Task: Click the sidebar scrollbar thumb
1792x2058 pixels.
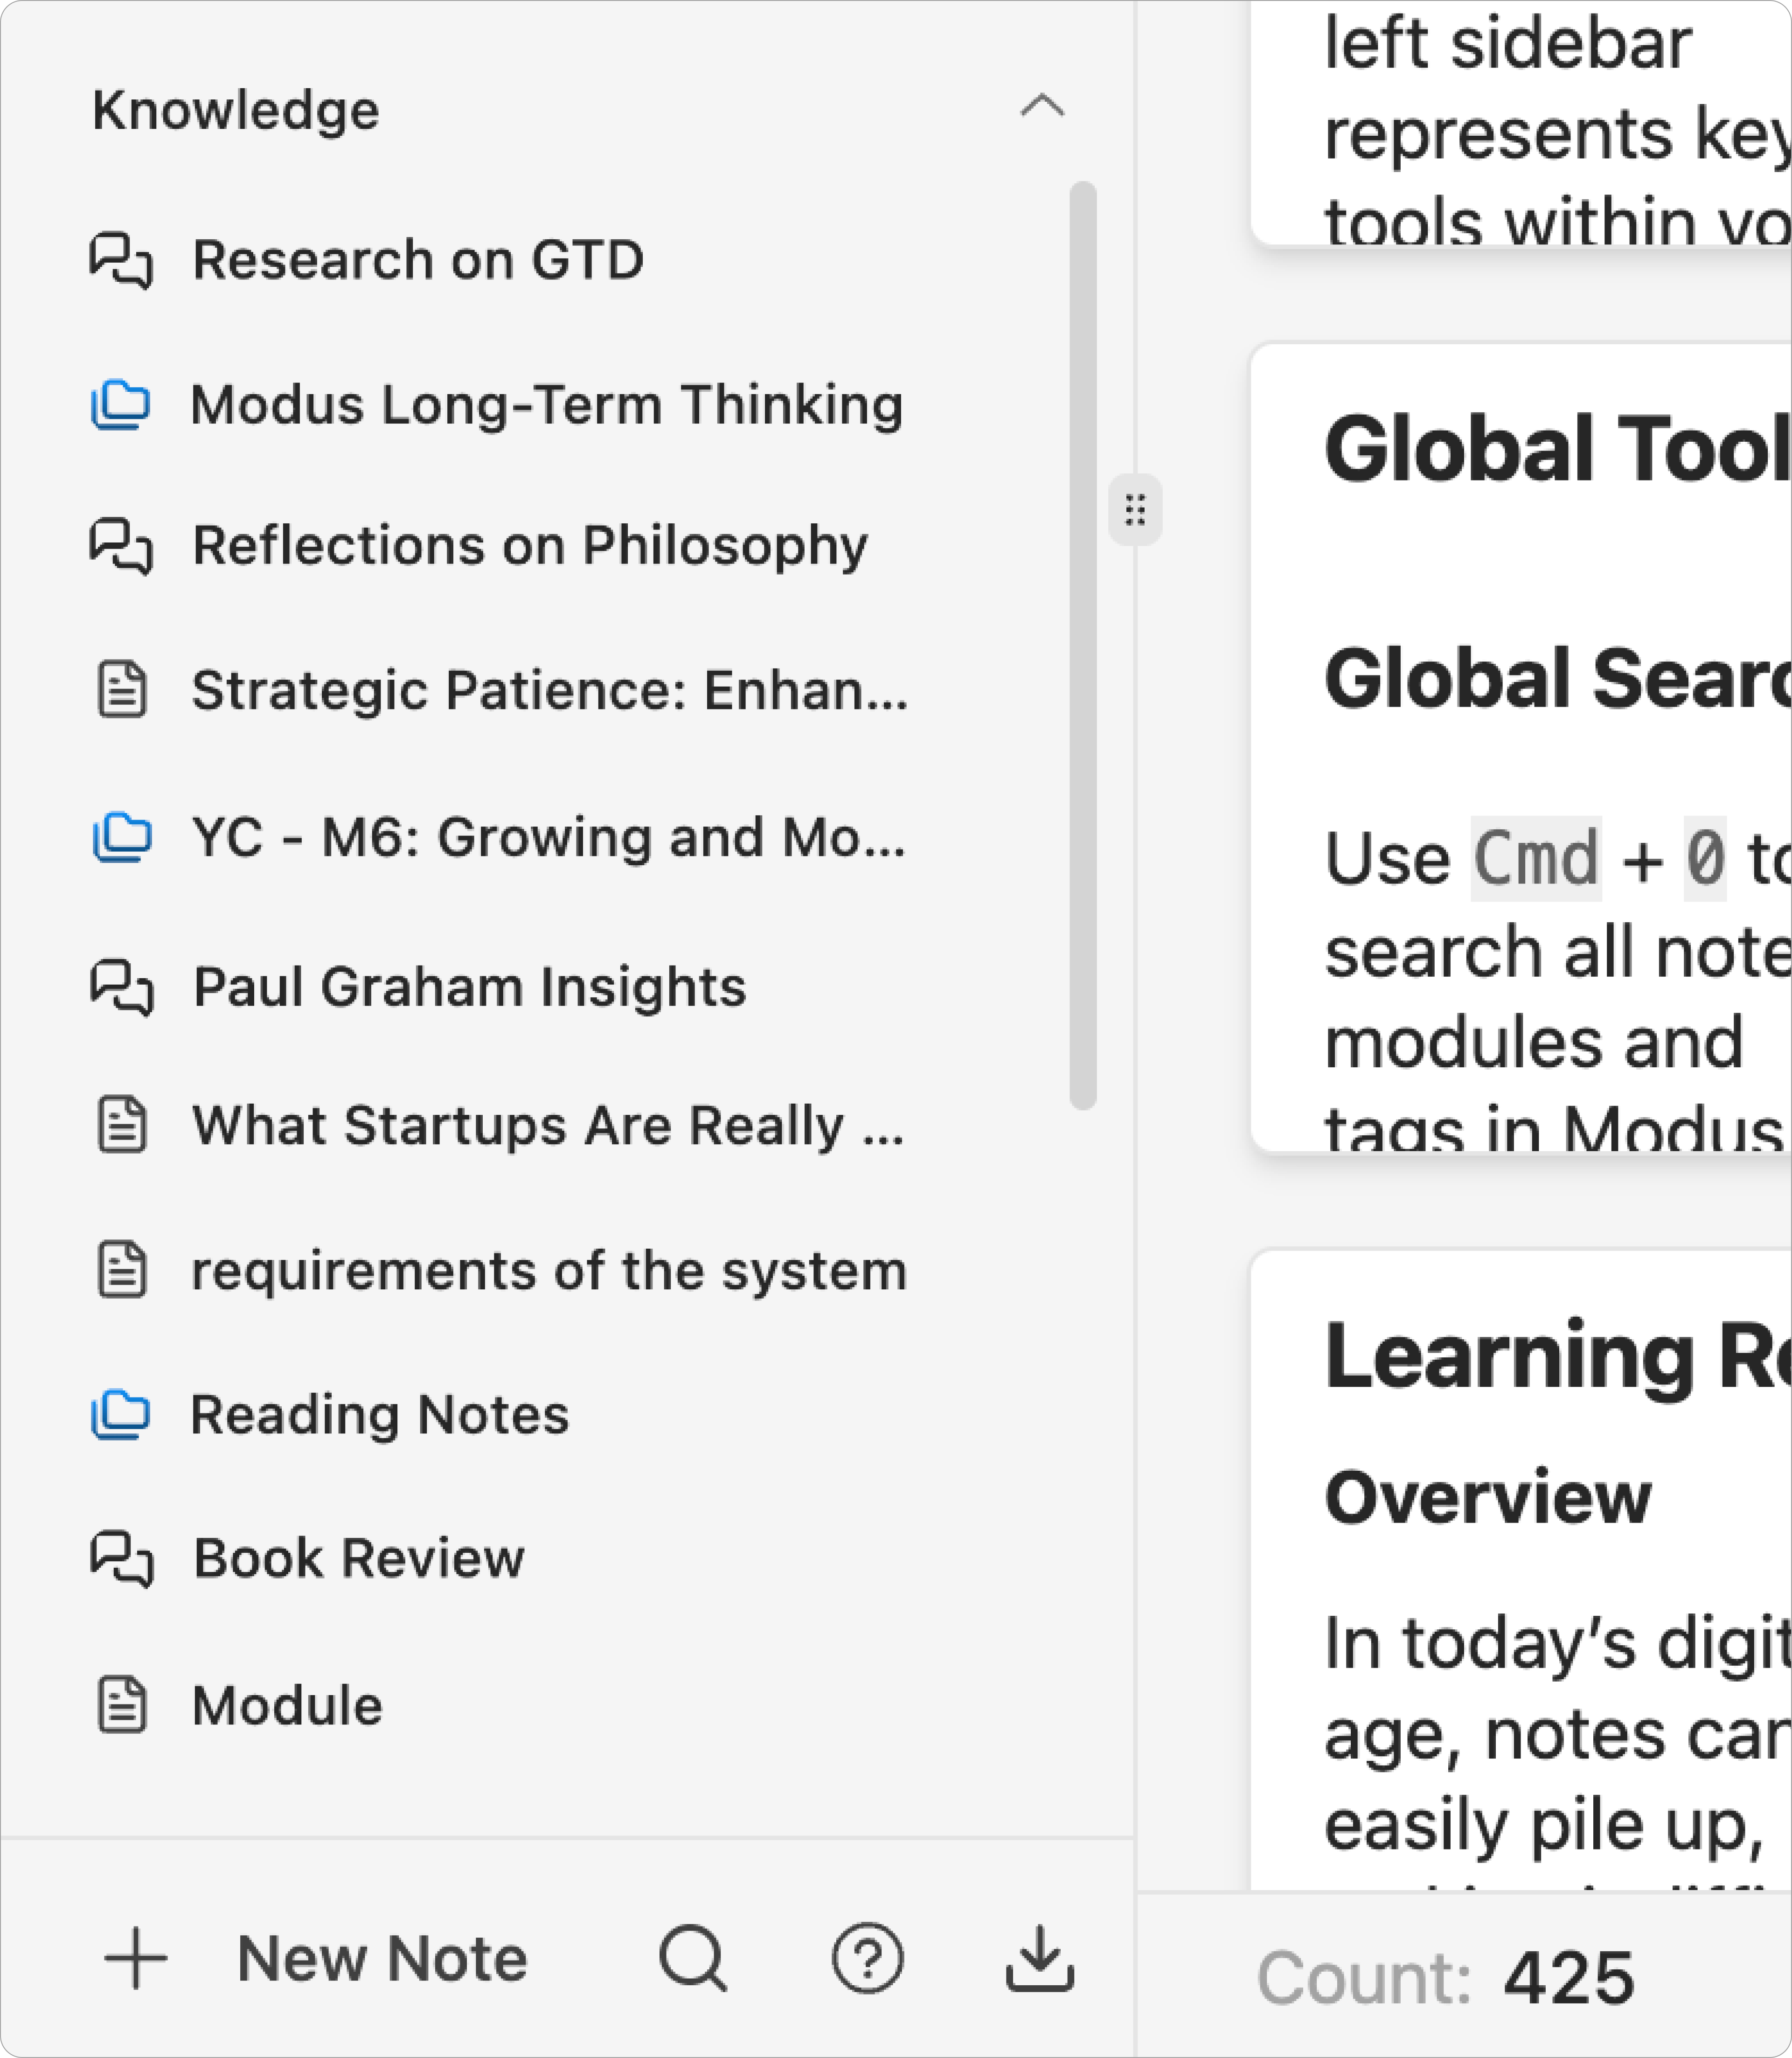Action: coord(1083,645)
